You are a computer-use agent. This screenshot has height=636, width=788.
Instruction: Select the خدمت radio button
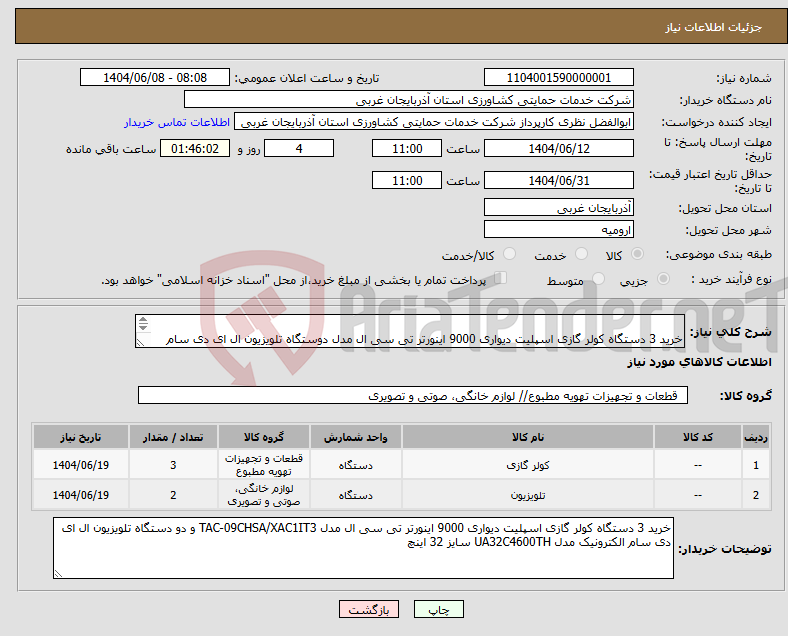pyautogui.click(x=581, y=254)
